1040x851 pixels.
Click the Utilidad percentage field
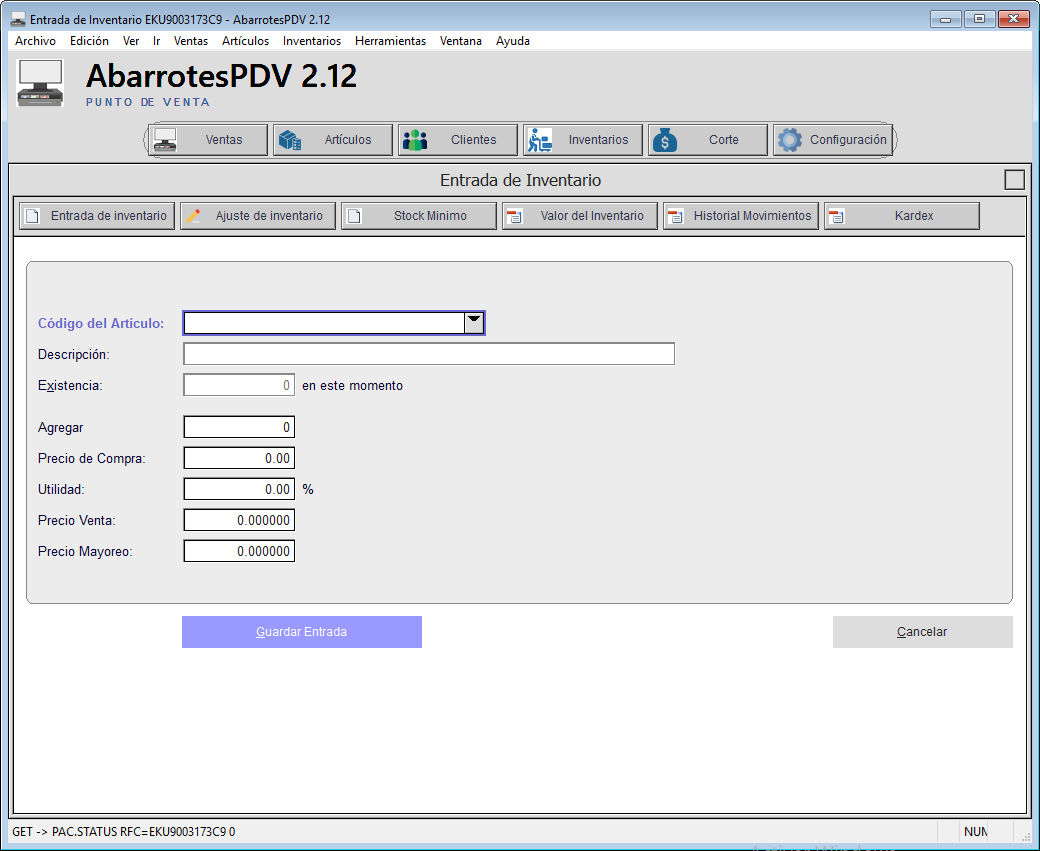coord(239,490)
